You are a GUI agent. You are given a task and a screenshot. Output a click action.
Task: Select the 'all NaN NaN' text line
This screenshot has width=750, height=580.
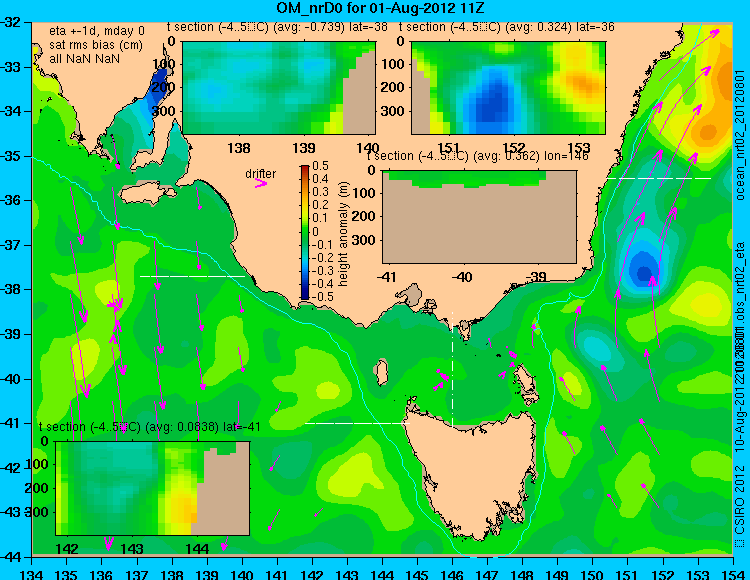pyautogui.click(x=85, y=59)
